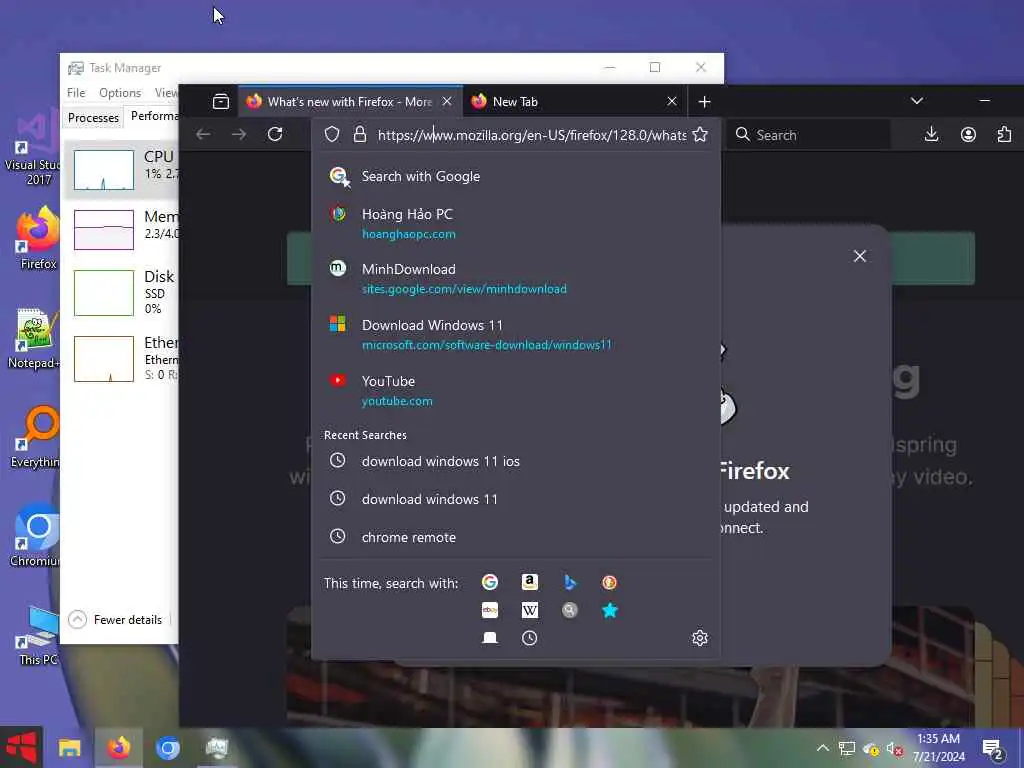This screenshot has height=768, width=1024.
Task: Search this time with Bing icon
Action: [x=570, y=582]
